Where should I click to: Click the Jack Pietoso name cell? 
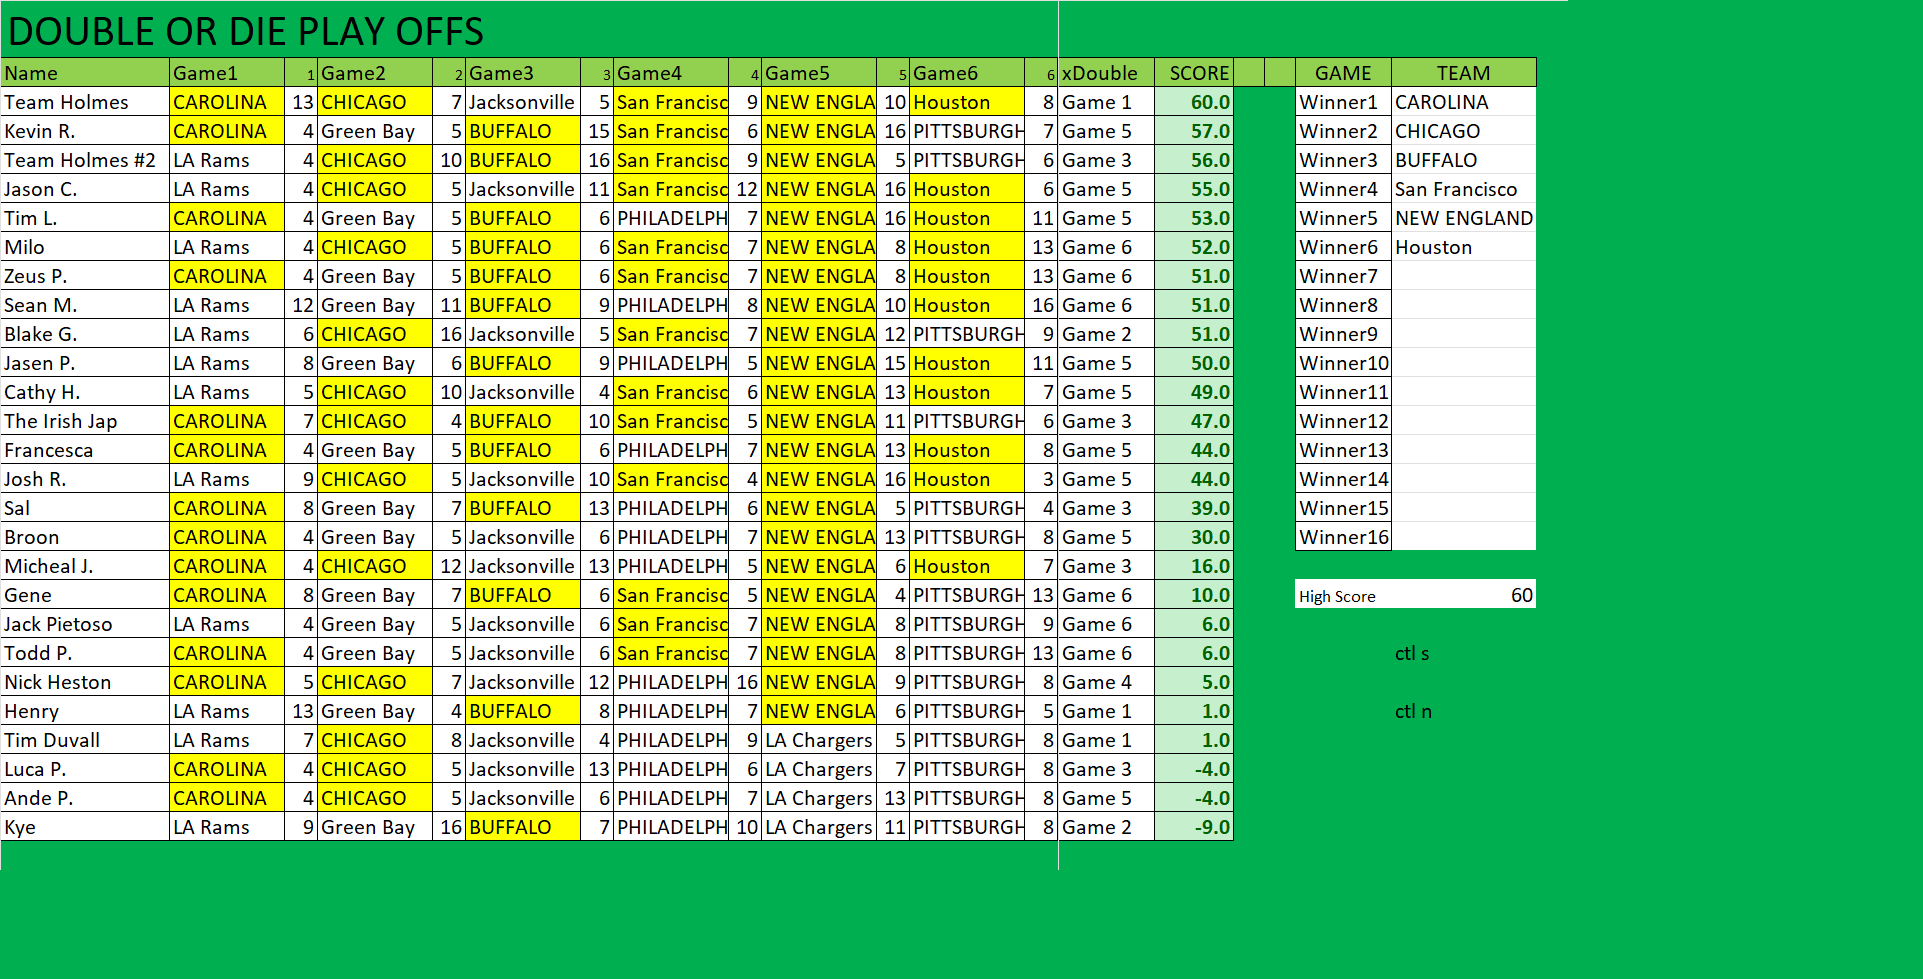pyautogui.click(x=85, y=624)
